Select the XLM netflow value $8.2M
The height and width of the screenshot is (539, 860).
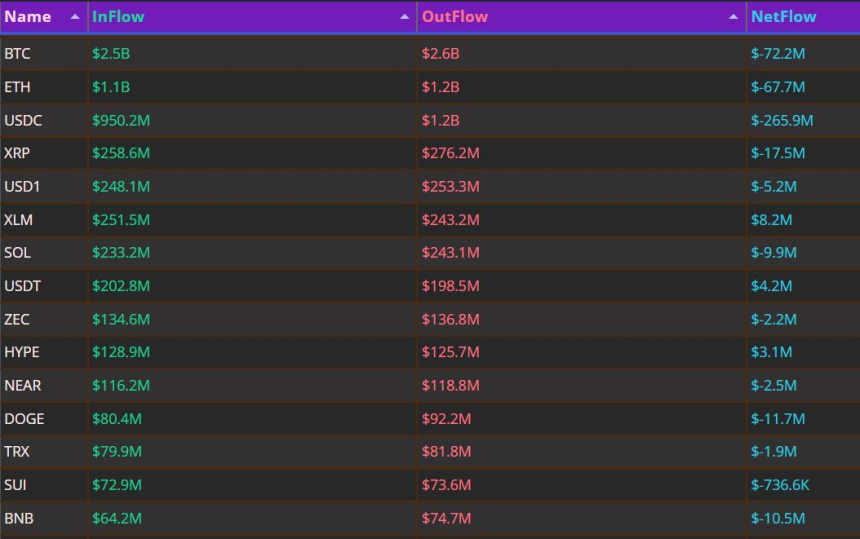(x=771, y=220)
